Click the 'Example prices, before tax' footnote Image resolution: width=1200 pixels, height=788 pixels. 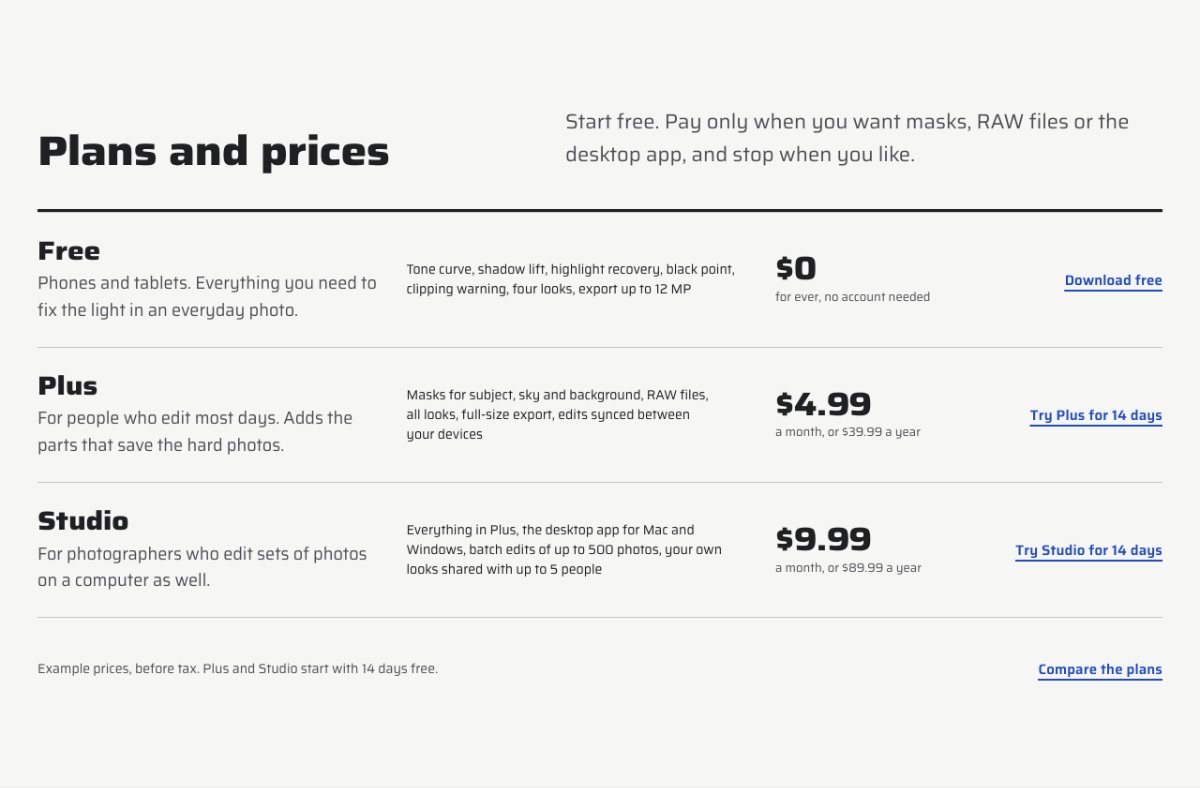click(x=238, y=668)
